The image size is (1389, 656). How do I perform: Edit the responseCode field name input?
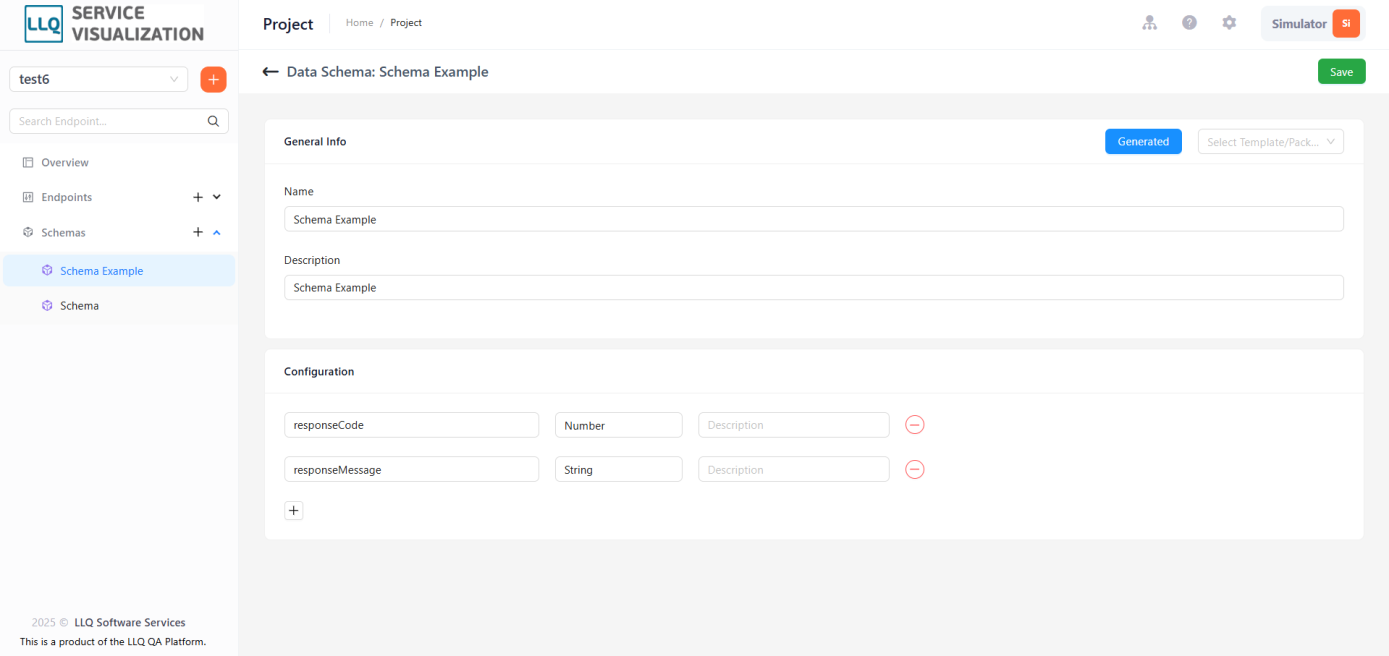click(412, 425)
